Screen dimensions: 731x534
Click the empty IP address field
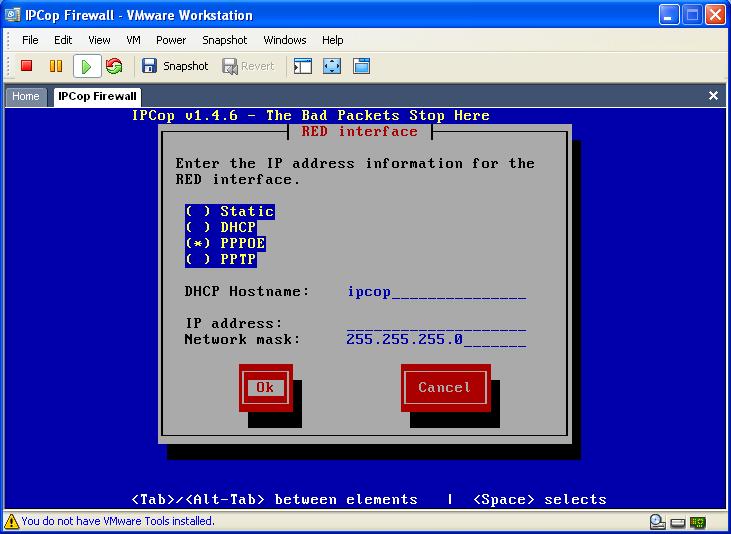click(x=437, y=324)
